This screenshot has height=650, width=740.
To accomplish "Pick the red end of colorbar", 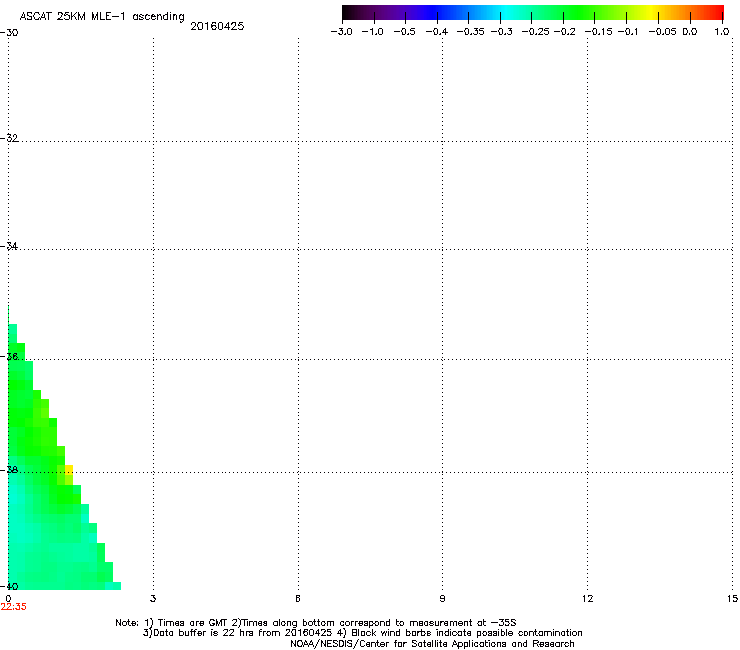I will coord(716,12).
